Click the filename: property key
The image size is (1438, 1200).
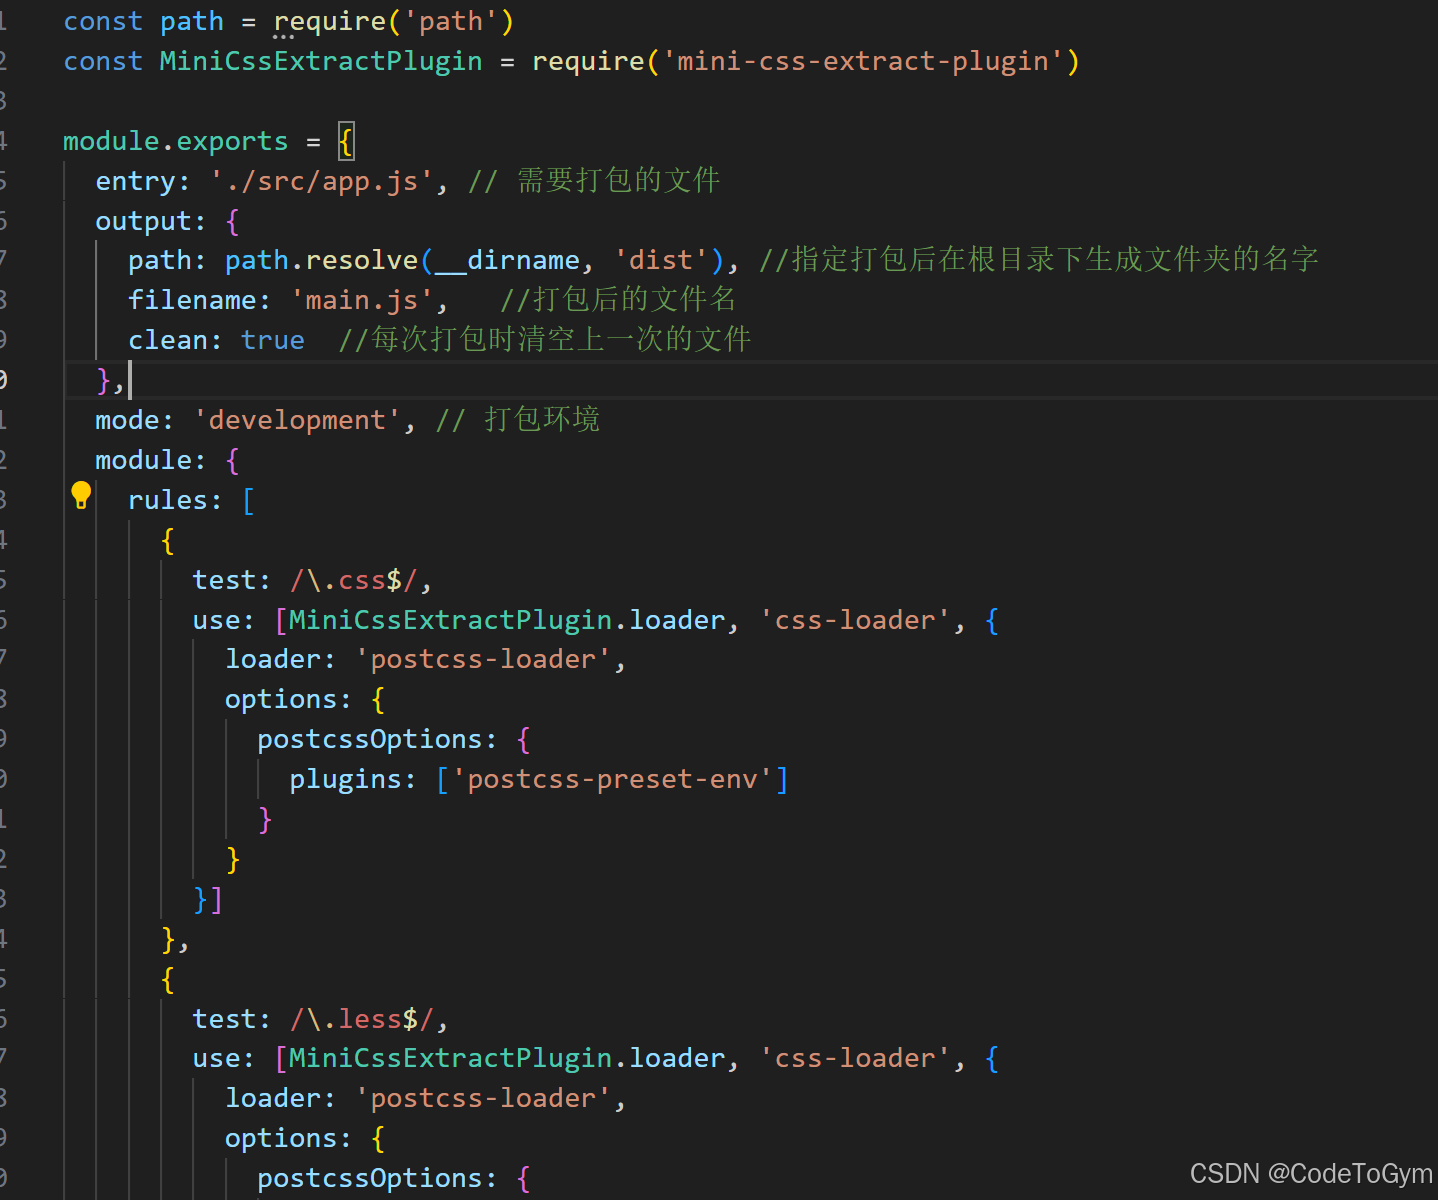[x=199, y=300]
